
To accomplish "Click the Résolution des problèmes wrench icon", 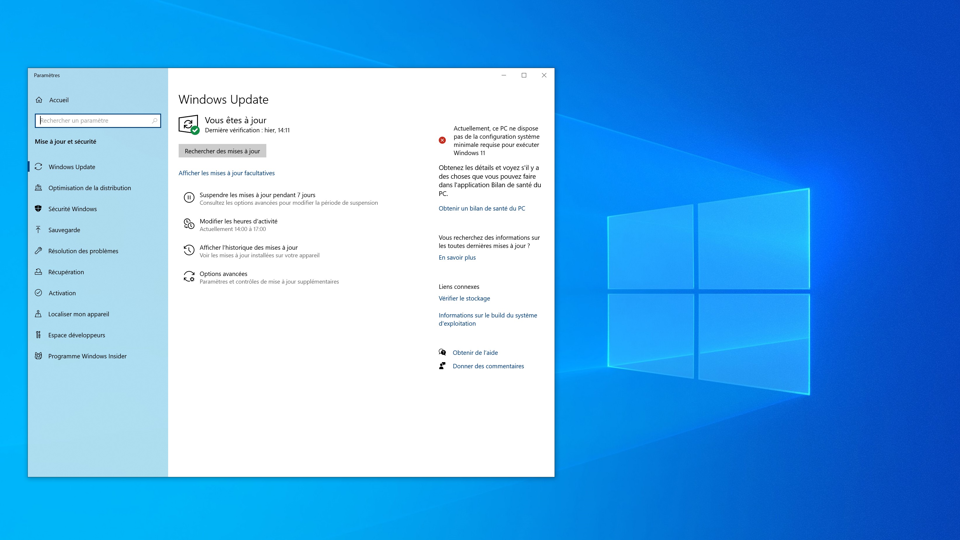I will 39,251.
